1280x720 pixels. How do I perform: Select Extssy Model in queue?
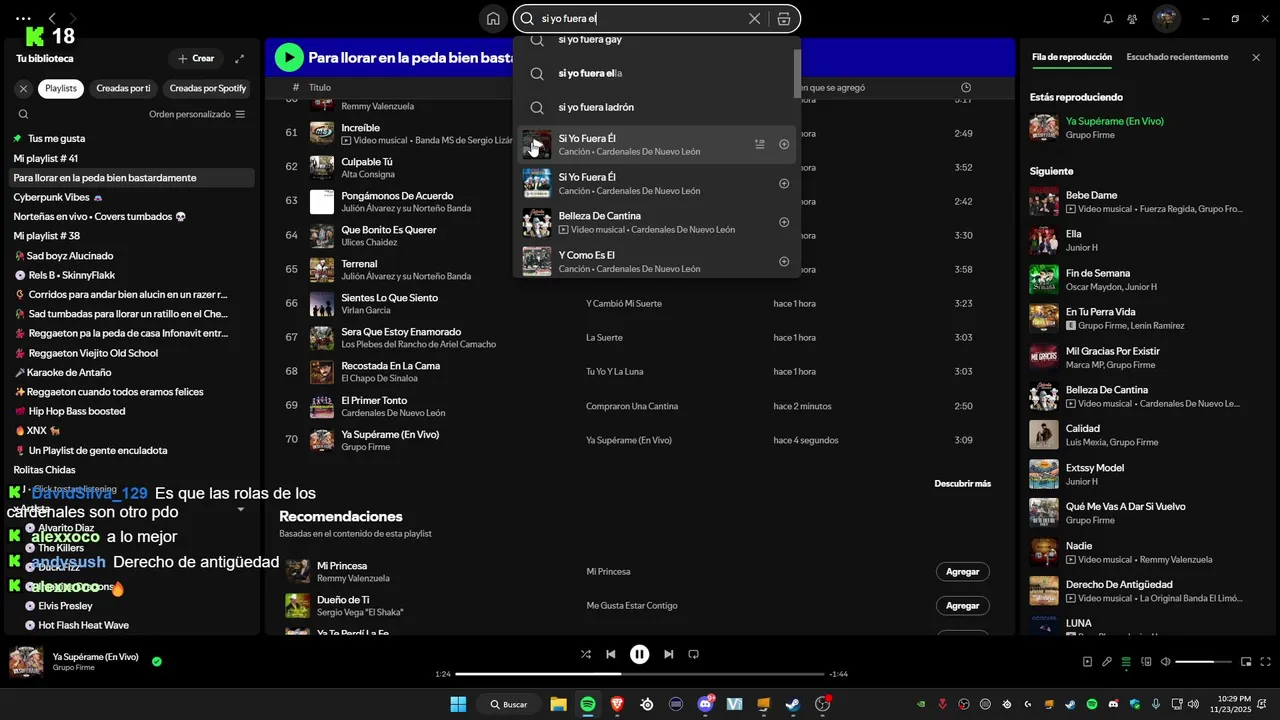[x=1140, y=474]
